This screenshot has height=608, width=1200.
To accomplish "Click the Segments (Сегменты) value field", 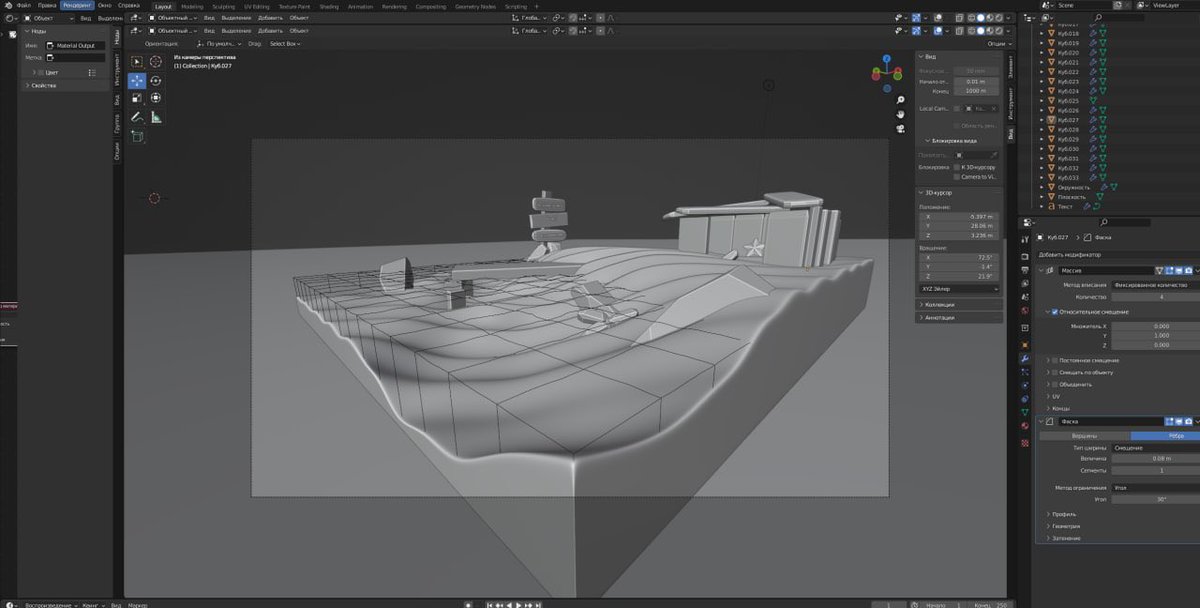I will (1155, 470).
